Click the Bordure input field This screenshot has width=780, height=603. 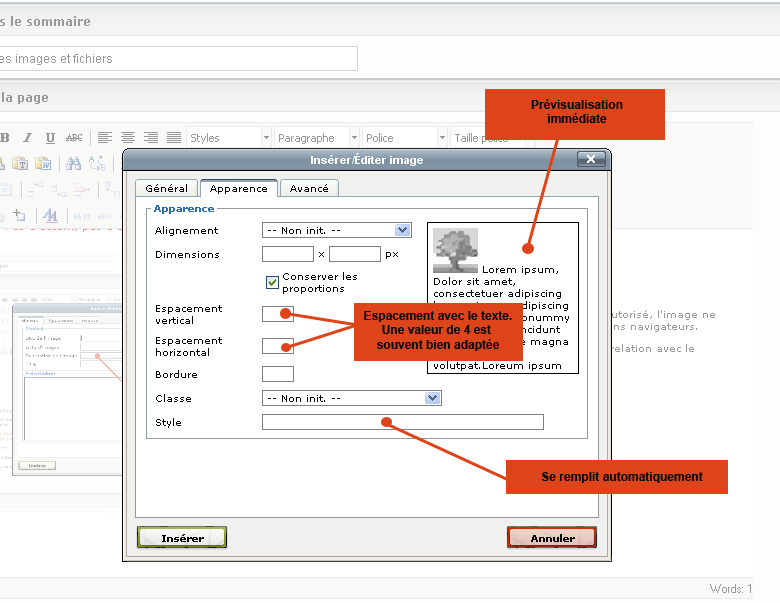coord(277,374)
